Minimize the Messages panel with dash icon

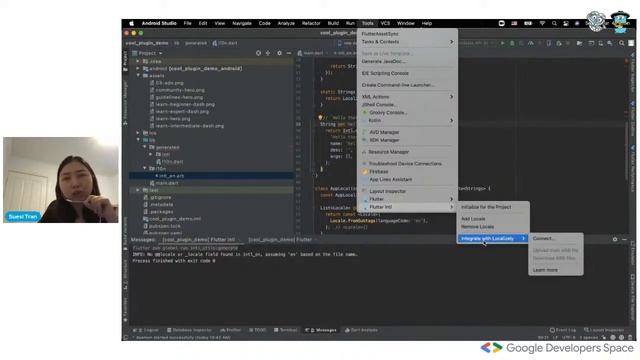click(x=624, y=239)
